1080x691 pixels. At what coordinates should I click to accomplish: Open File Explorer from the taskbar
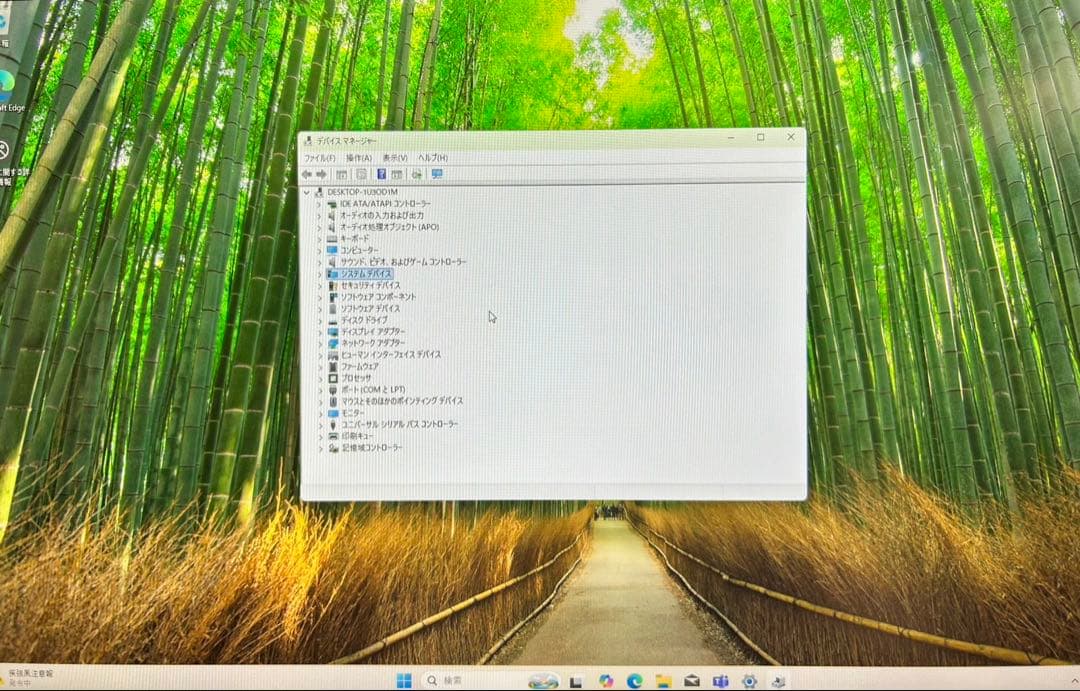tap(662, 681)
